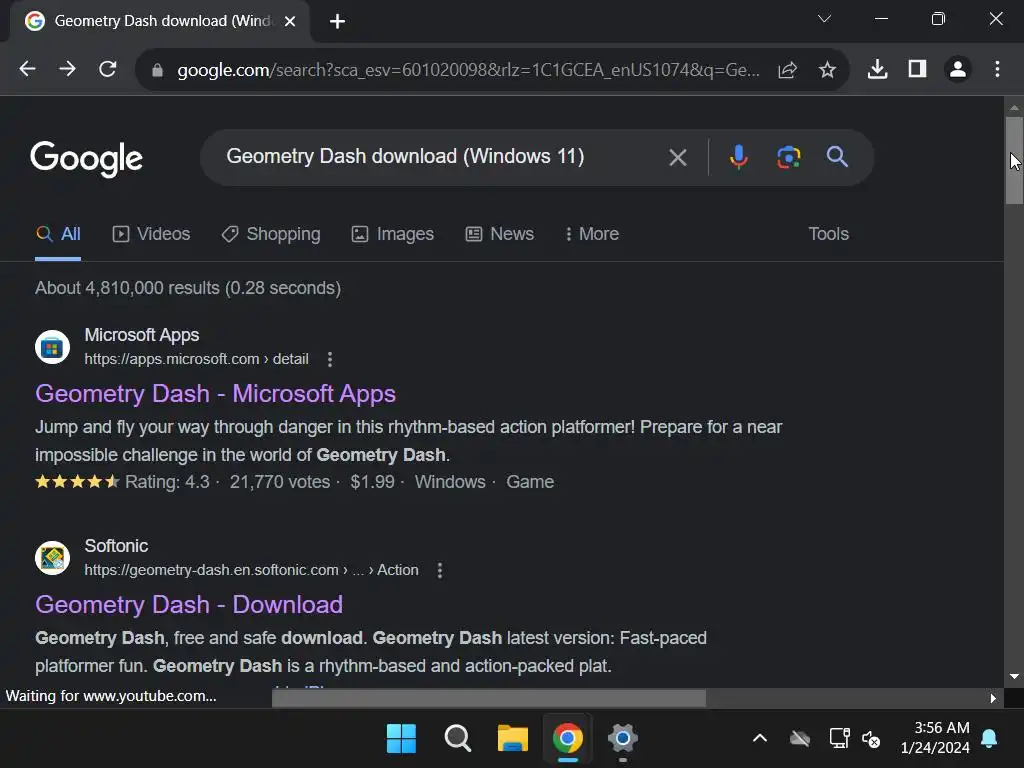Go back to the previous page

click(27, 69)
